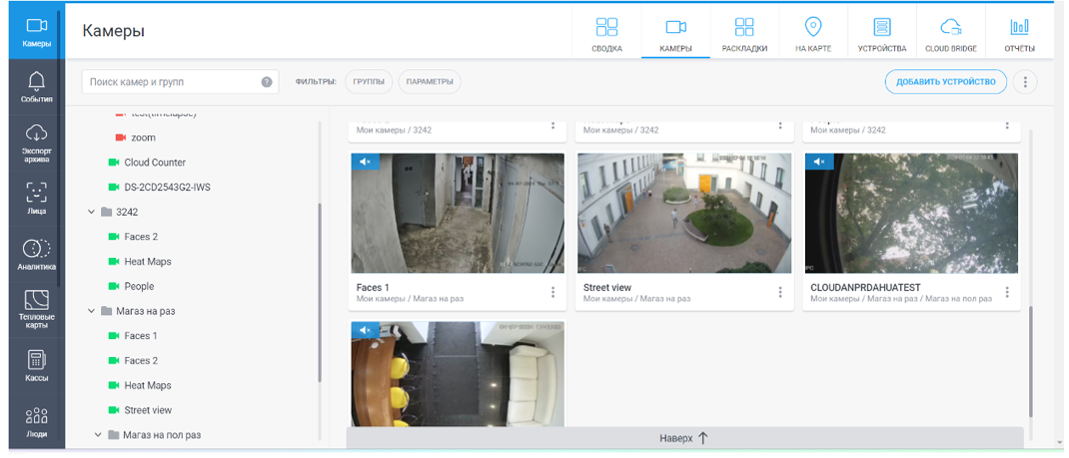The height and width of the screenshot is (458, 1069).
Task: Unmute the Faces 1 camera preview
Action: (x=365, y=162)
